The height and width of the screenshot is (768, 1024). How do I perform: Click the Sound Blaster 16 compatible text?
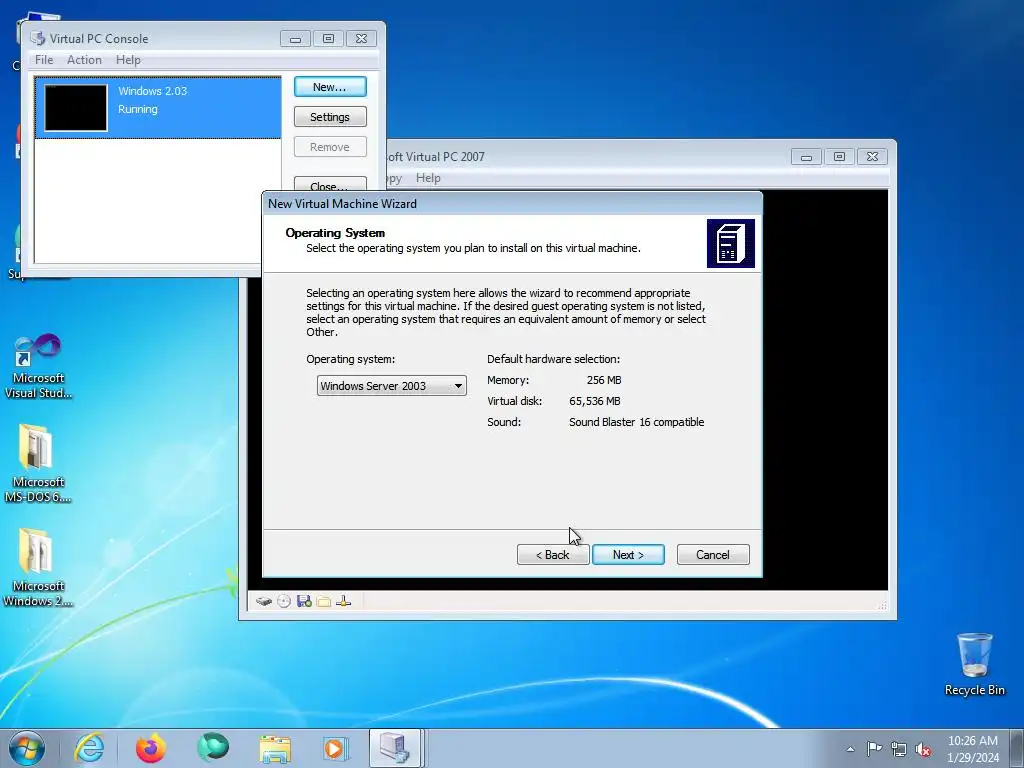(637, 422)
